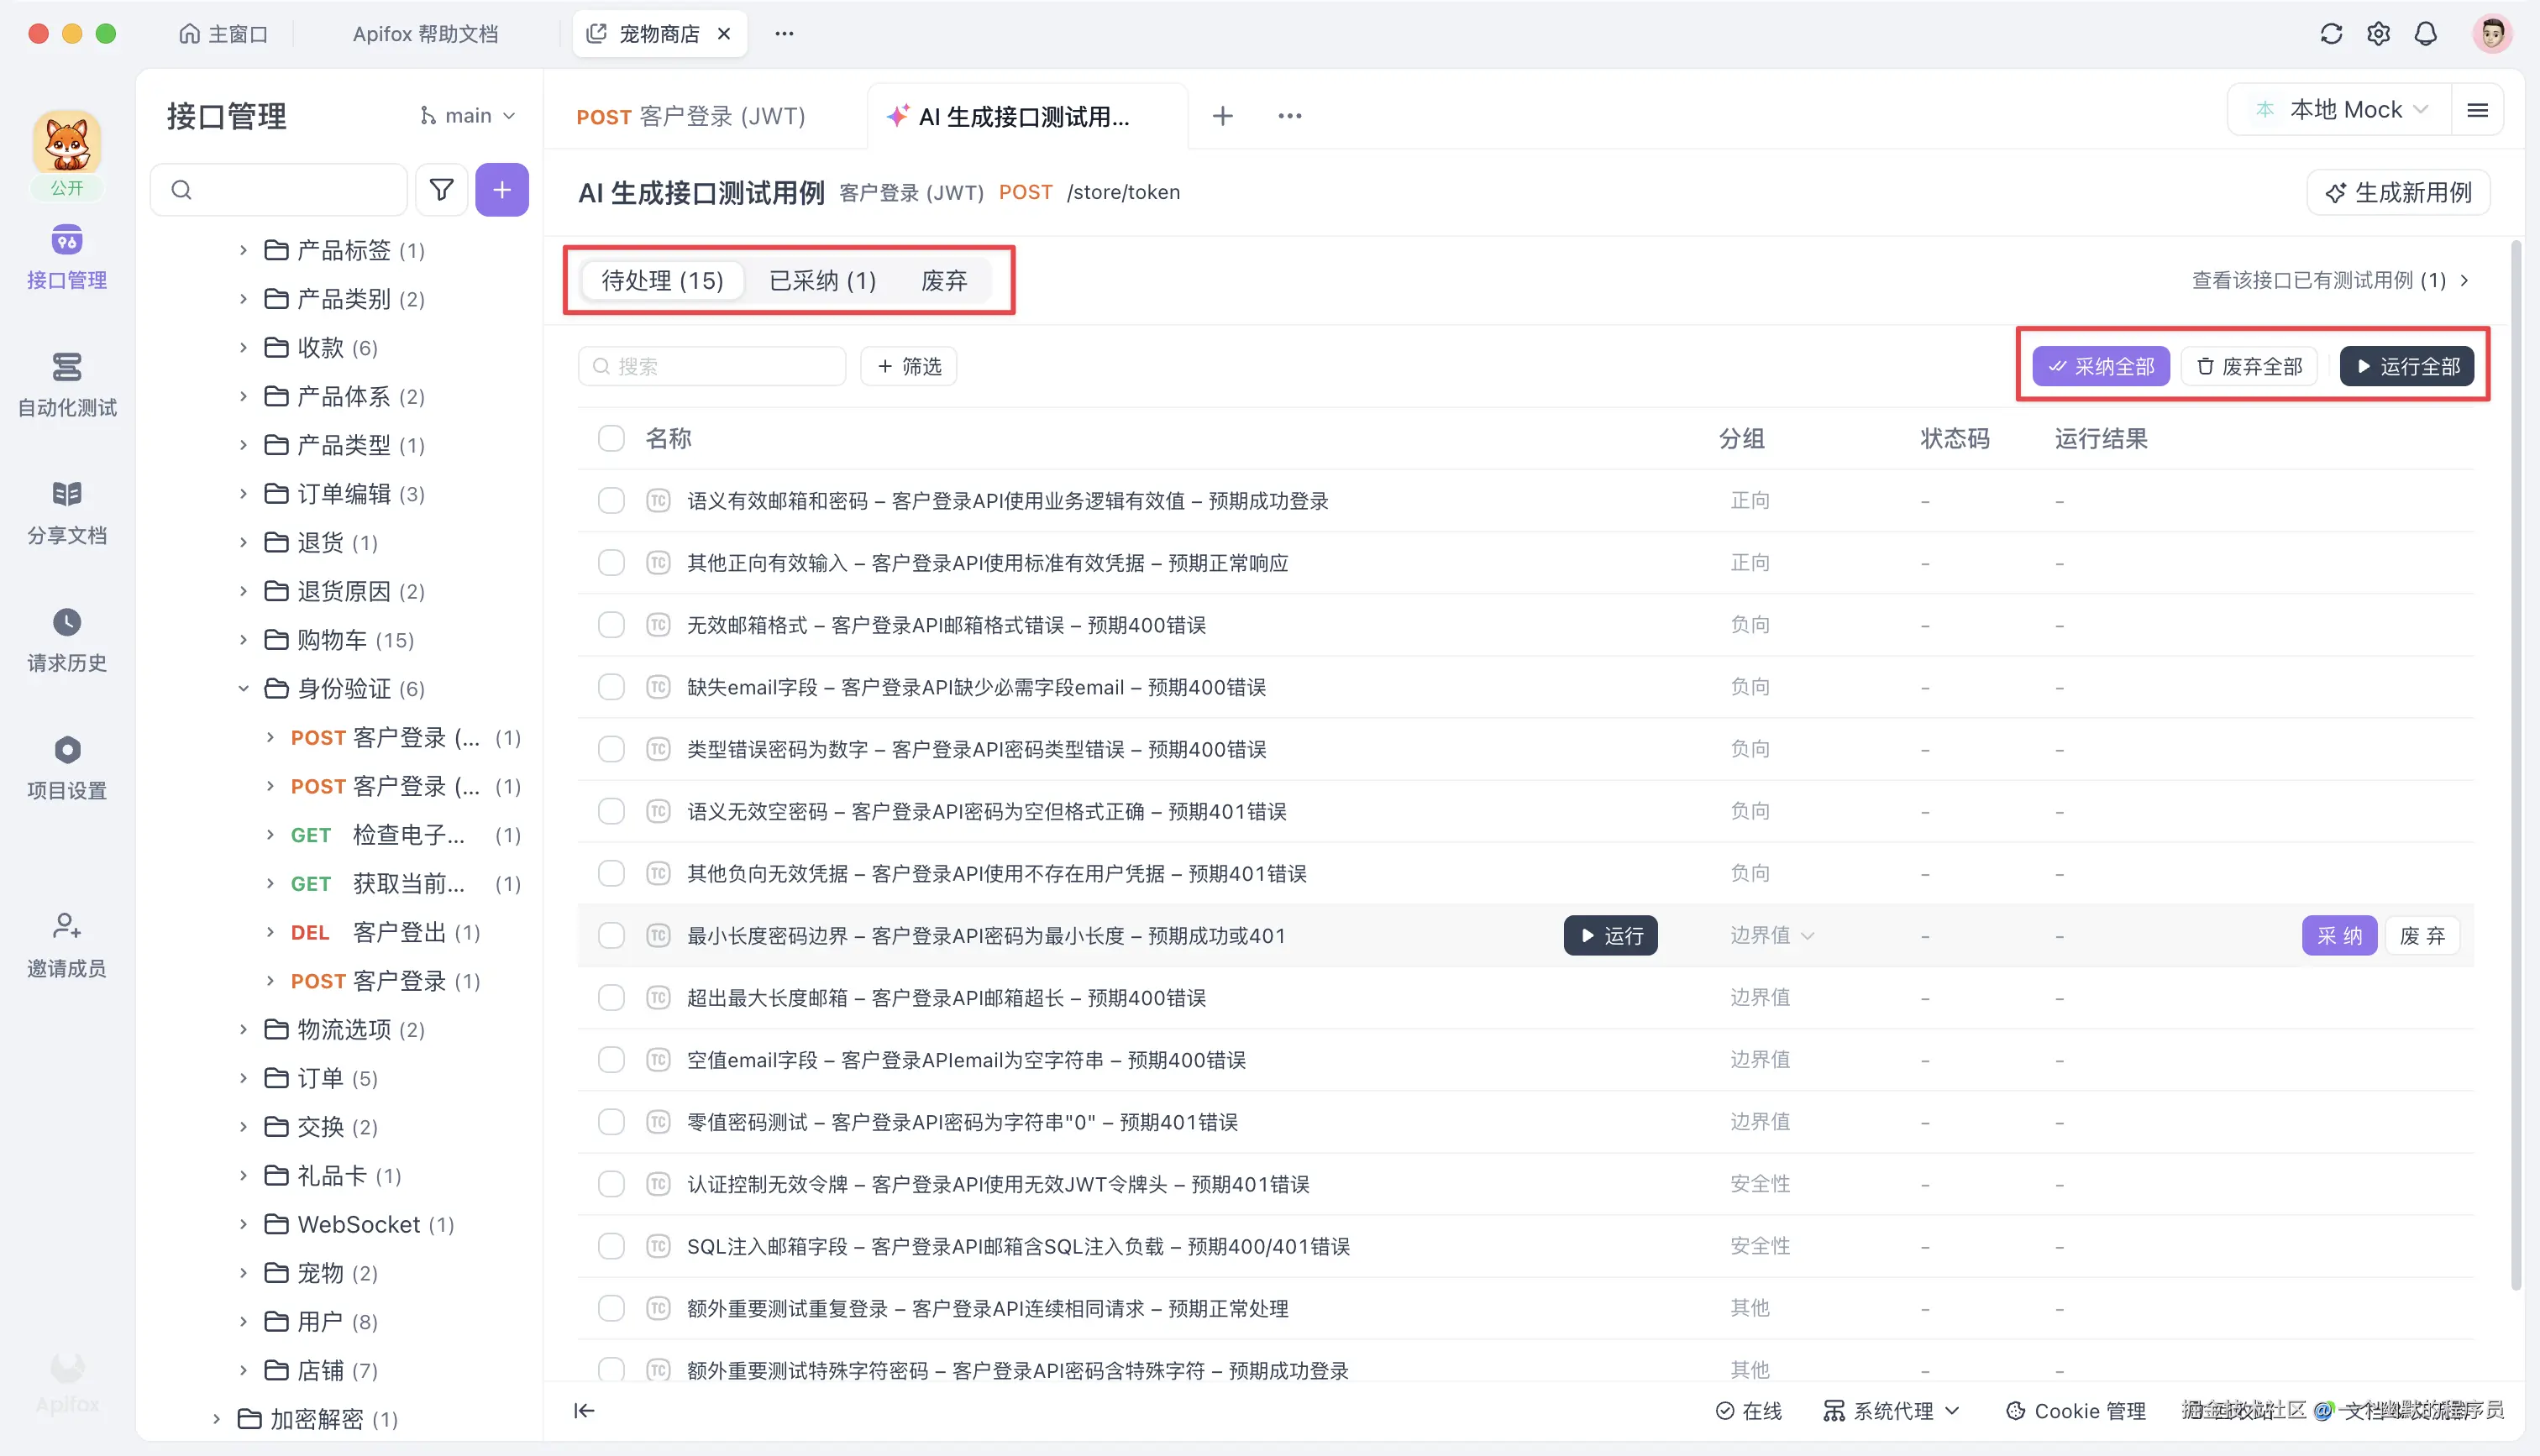Click the 邀请成员 sidebar icon
Viewport: 2540px width, 1456px height.
click(66, 944)
